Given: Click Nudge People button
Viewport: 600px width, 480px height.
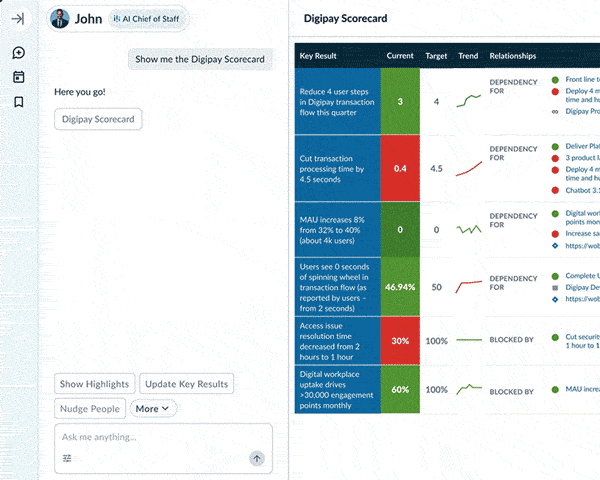Looking at the screenshot, I should [x=90, y=409].
